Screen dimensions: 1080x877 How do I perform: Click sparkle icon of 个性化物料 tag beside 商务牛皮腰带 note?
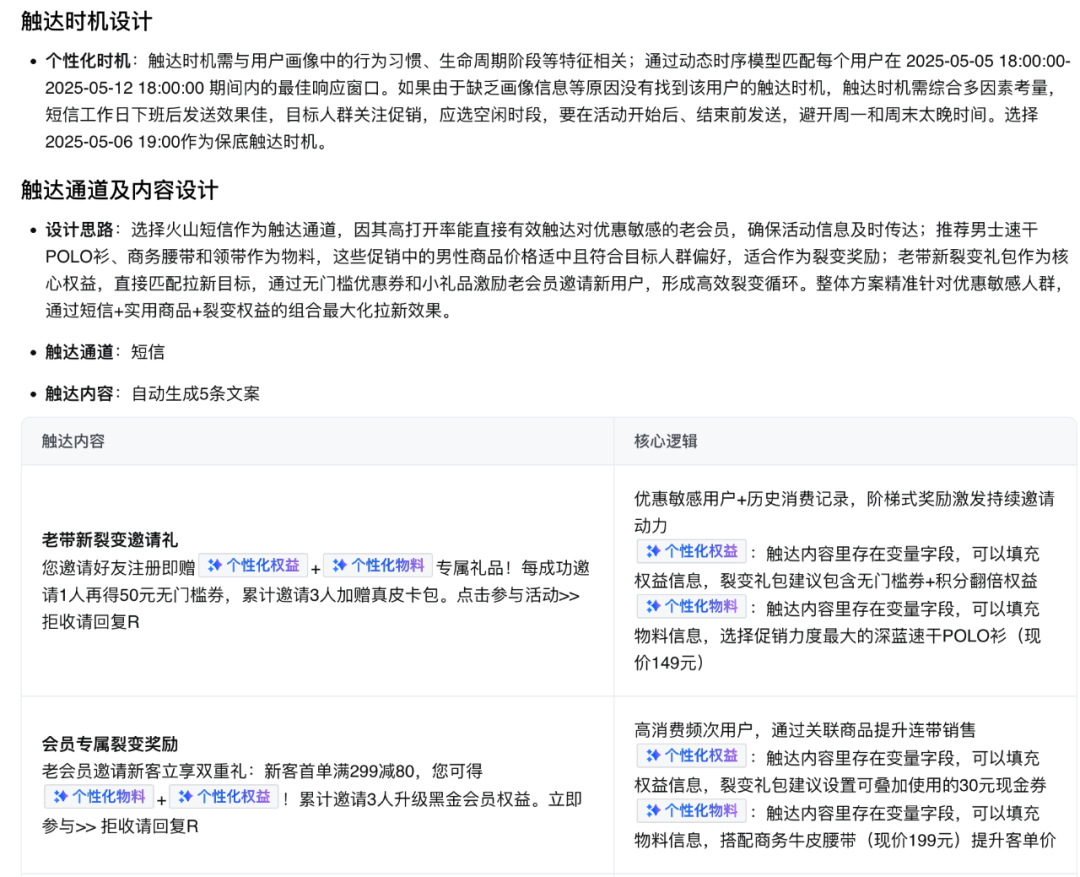(652, 811)
